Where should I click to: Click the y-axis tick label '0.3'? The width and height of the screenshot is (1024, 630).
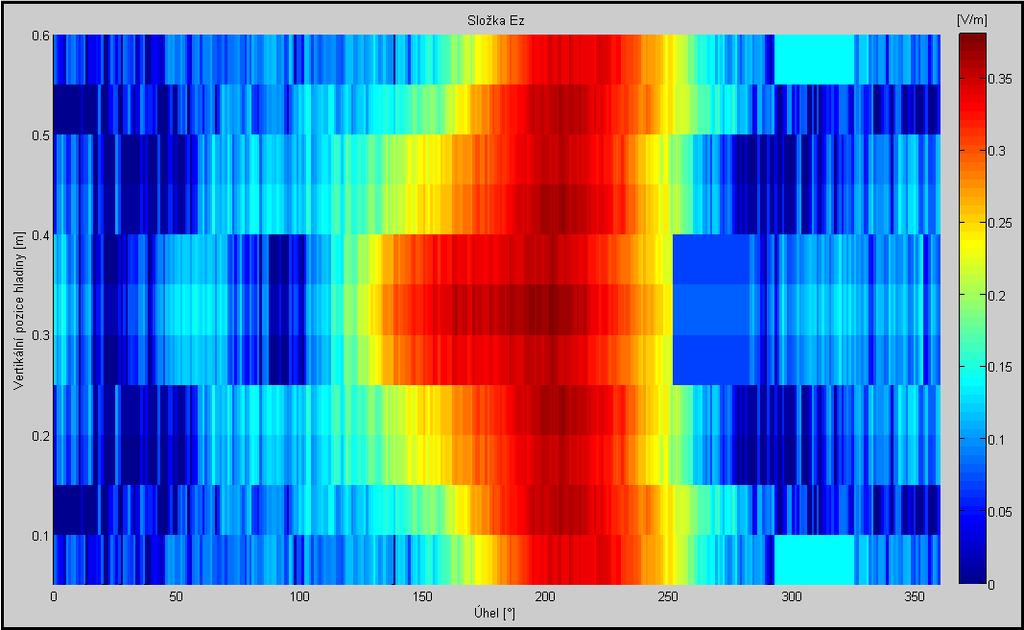(40, 336)
